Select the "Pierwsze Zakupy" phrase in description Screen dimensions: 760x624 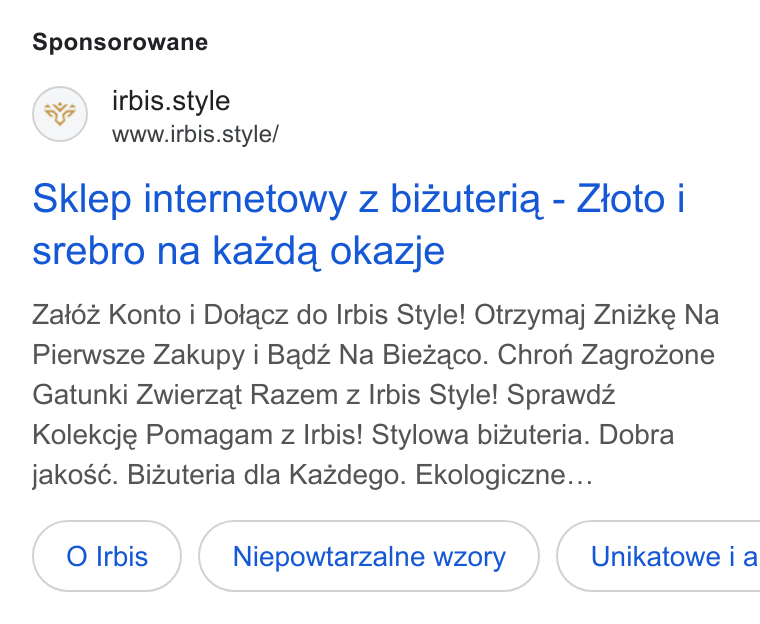[139, 355]
